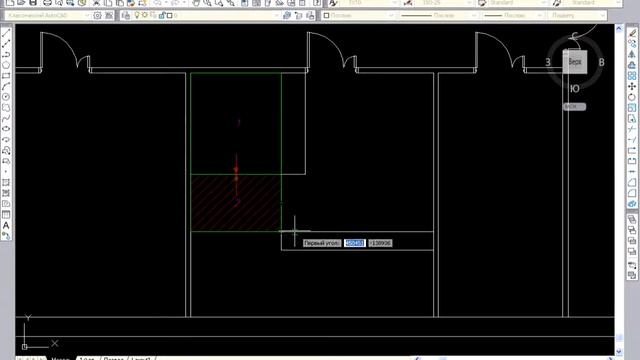Screen dimensions: 640x360
Task: Select the Move tool
Action: (632, 87)
